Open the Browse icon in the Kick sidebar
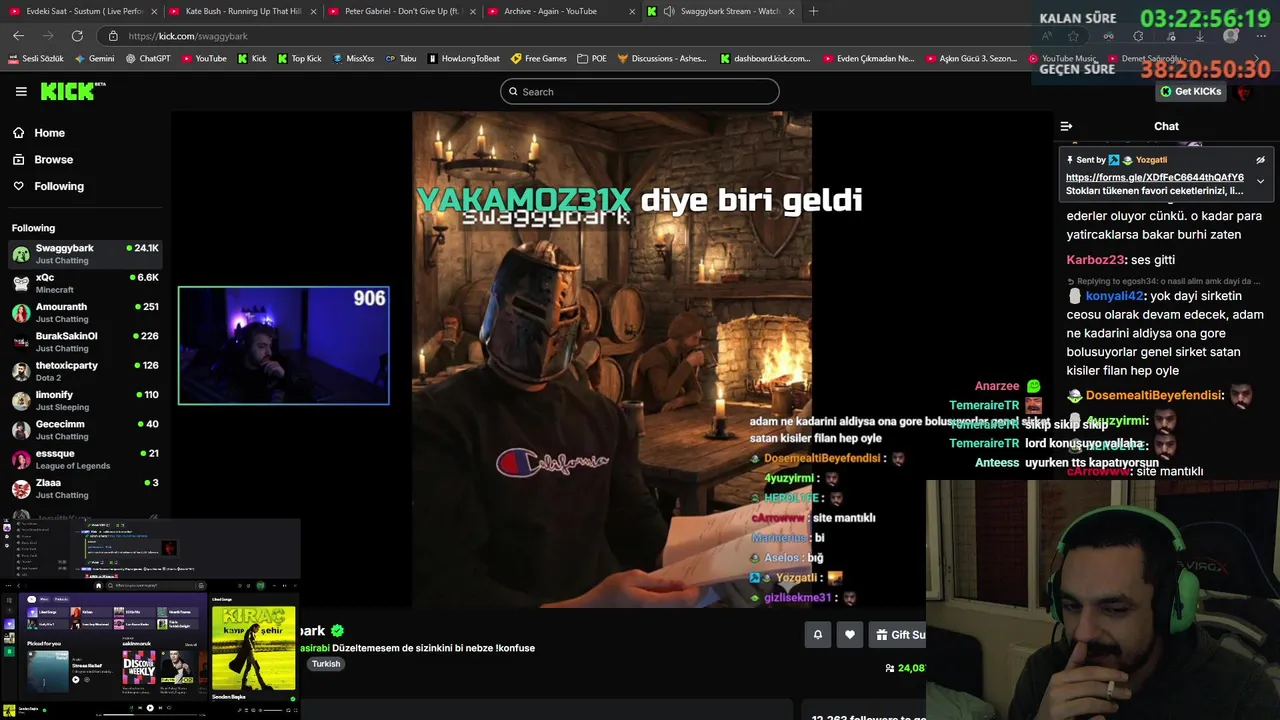1280x720 pixels. point(19,159)
